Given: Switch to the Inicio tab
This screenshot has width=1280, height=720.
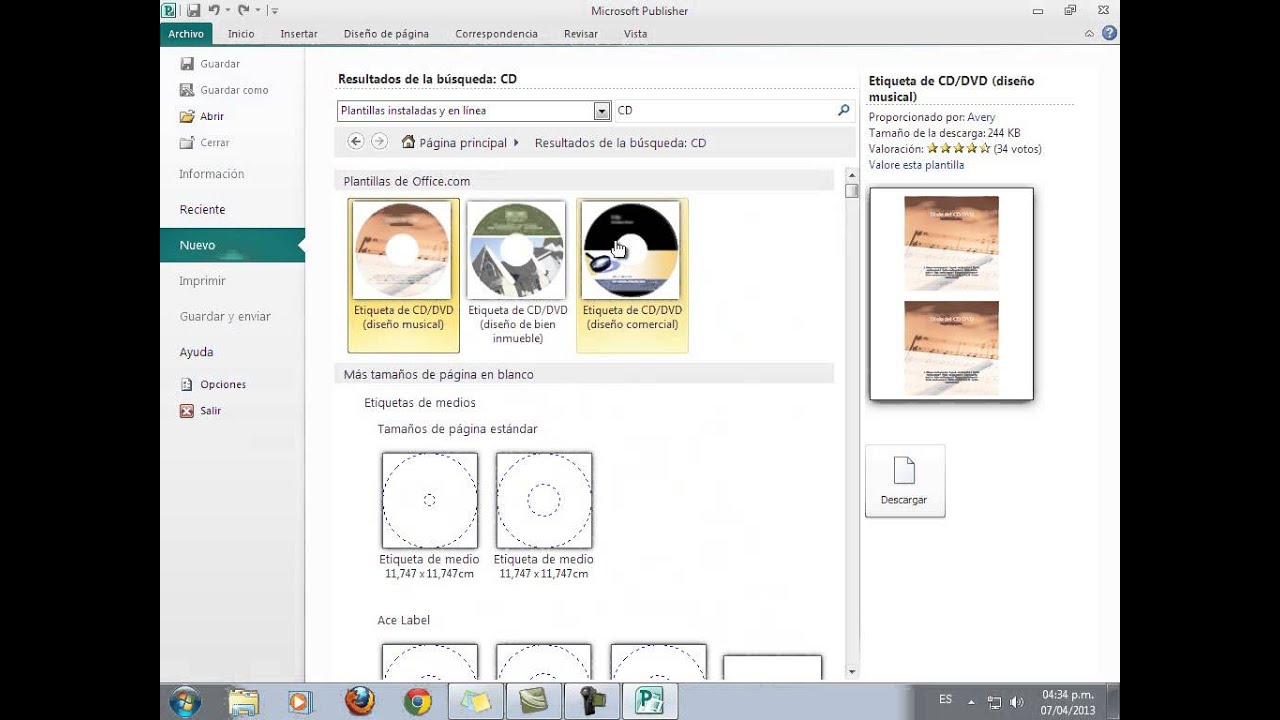Looking at the screenshot, I should [x=241, y=33].
